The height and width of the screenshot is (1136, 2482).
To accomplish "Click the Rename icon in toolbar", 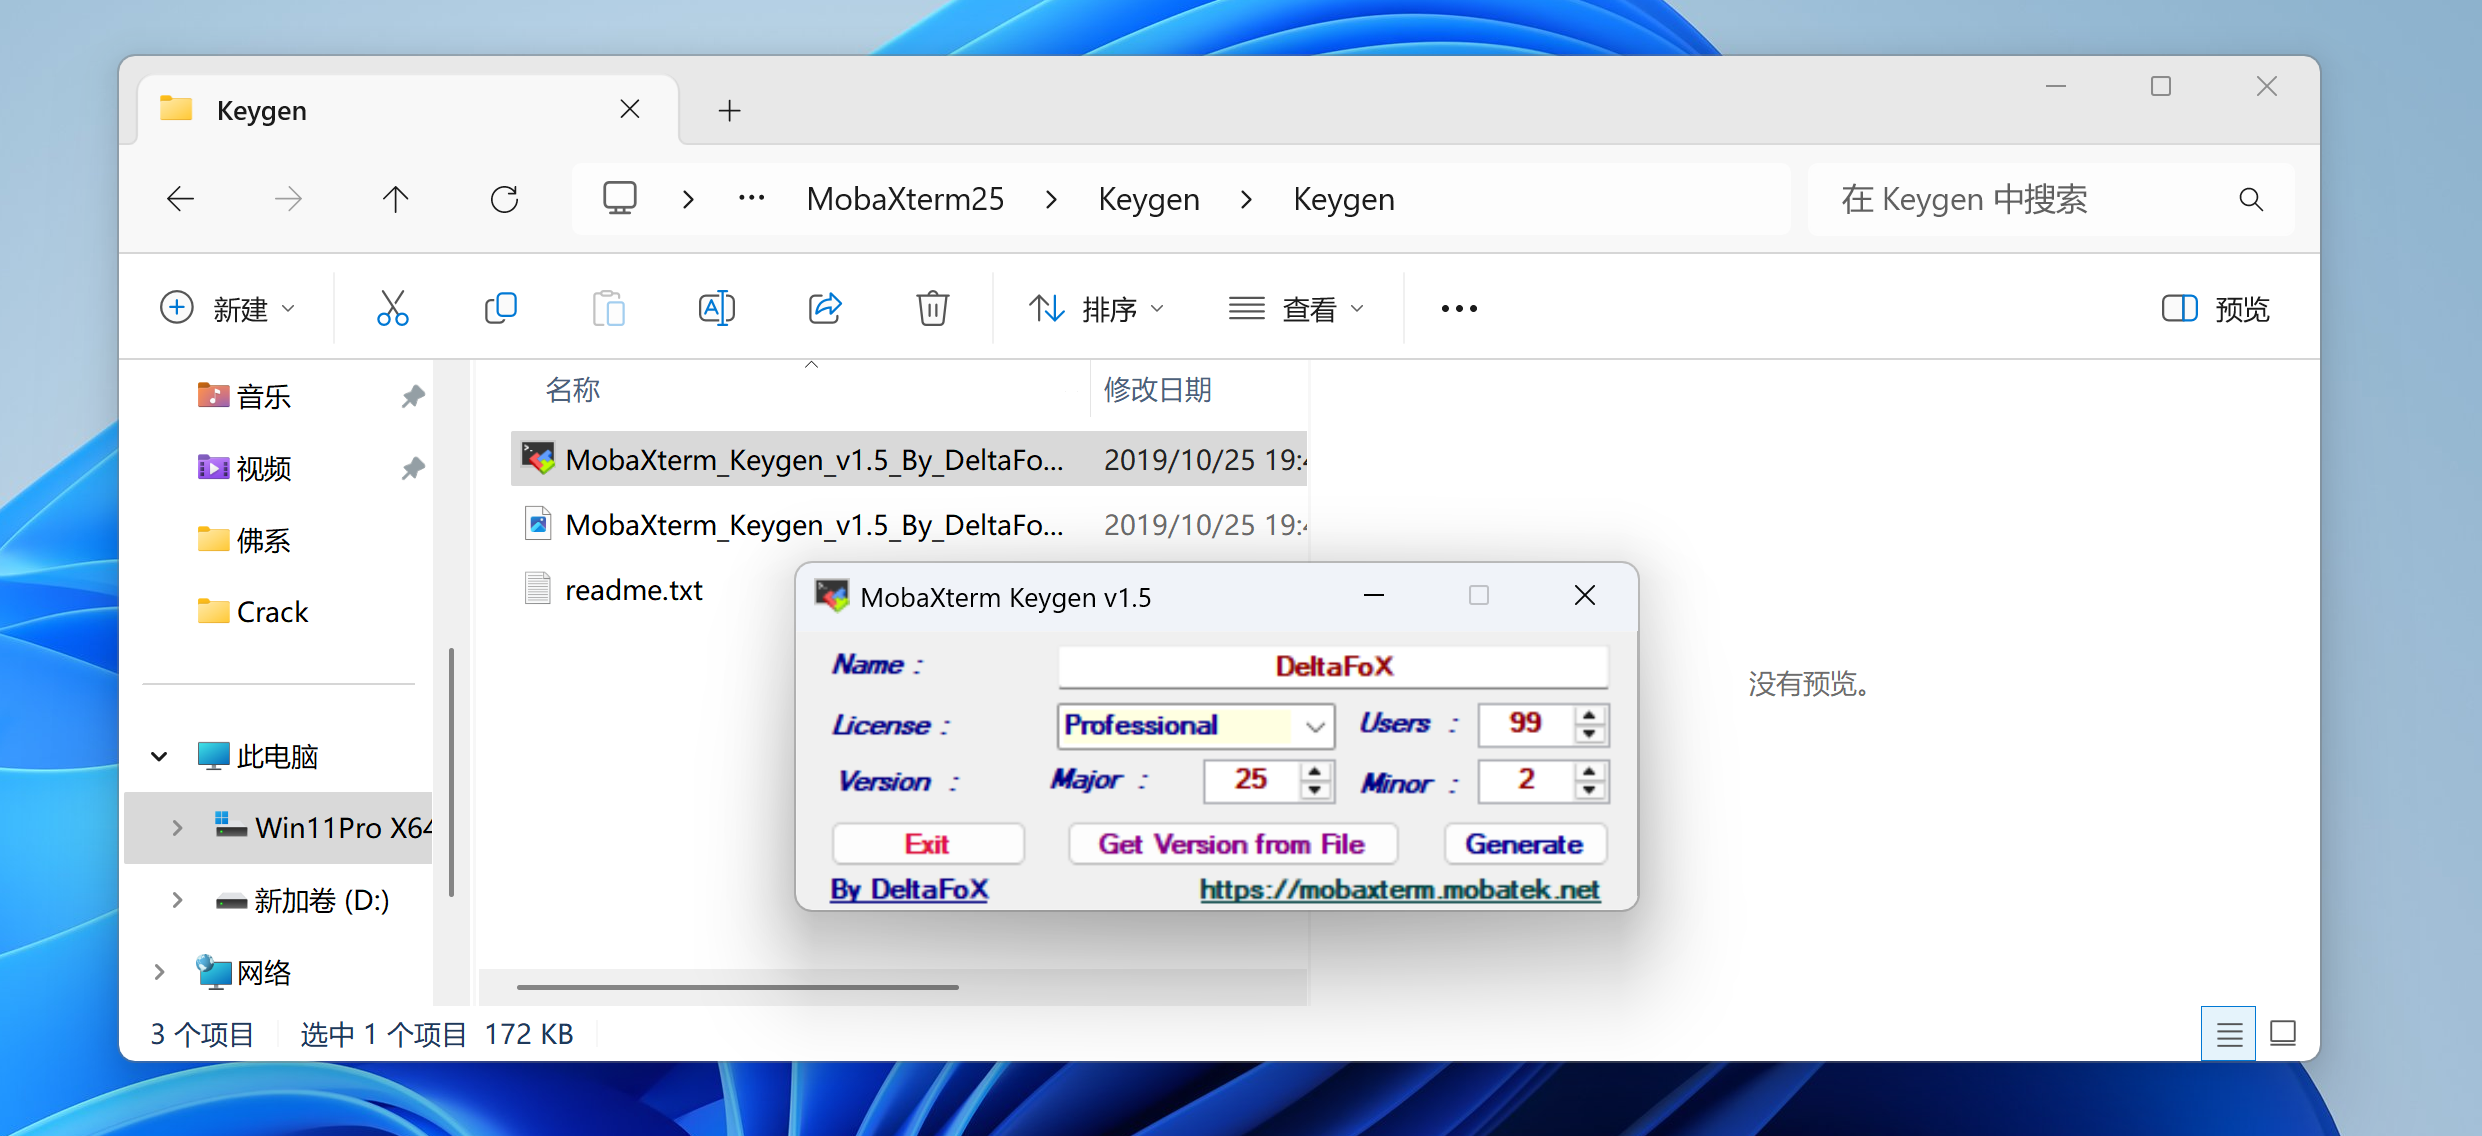I will pyautogui.click(x=716, y=308).
